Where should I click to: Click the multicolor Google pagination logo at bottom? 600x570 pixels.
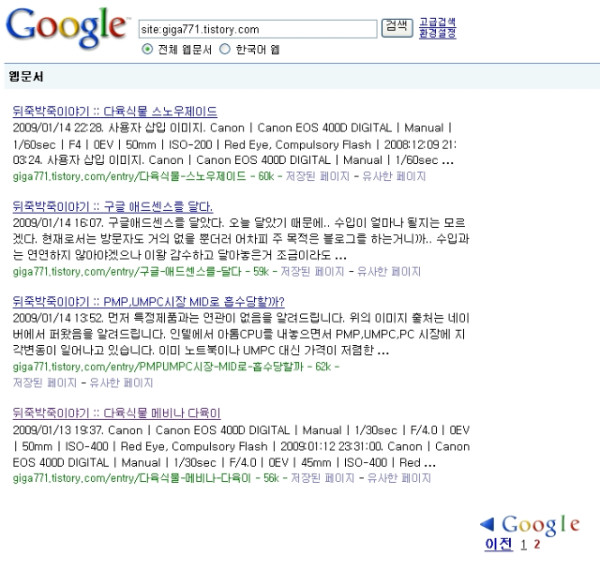point(540,525)
